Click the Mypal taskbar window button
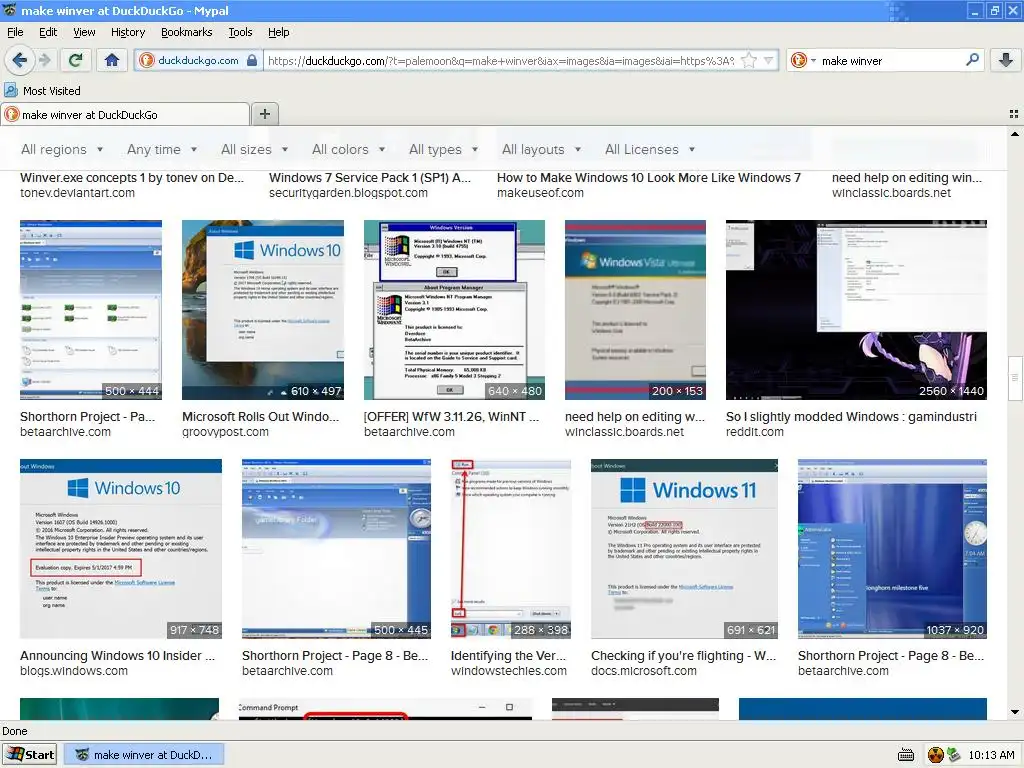This screenshot has width=1024, height=768. 144,755
